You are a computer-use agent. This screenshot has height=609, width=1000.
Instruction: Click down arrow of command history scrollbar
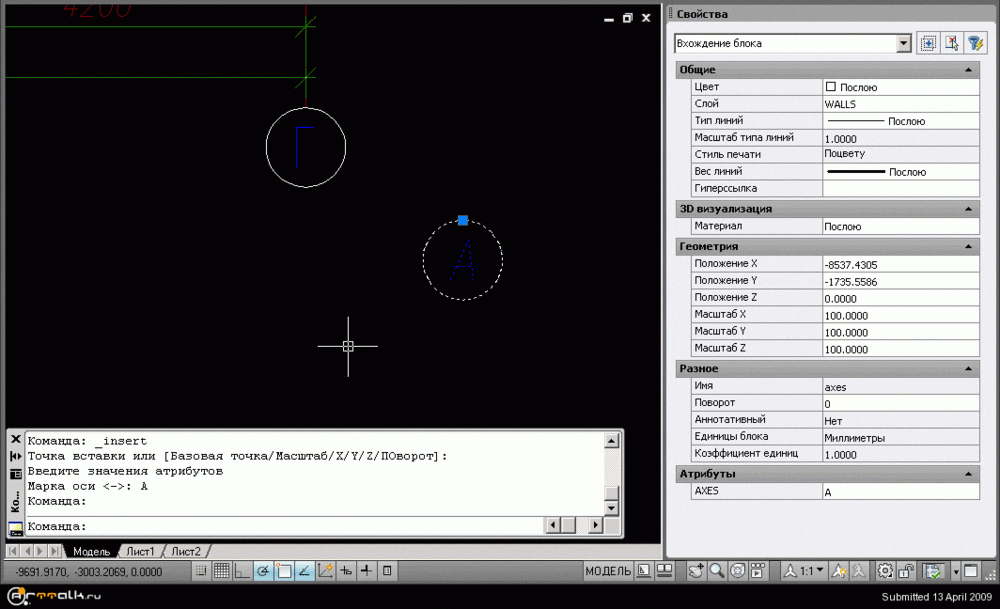[612, 508]
